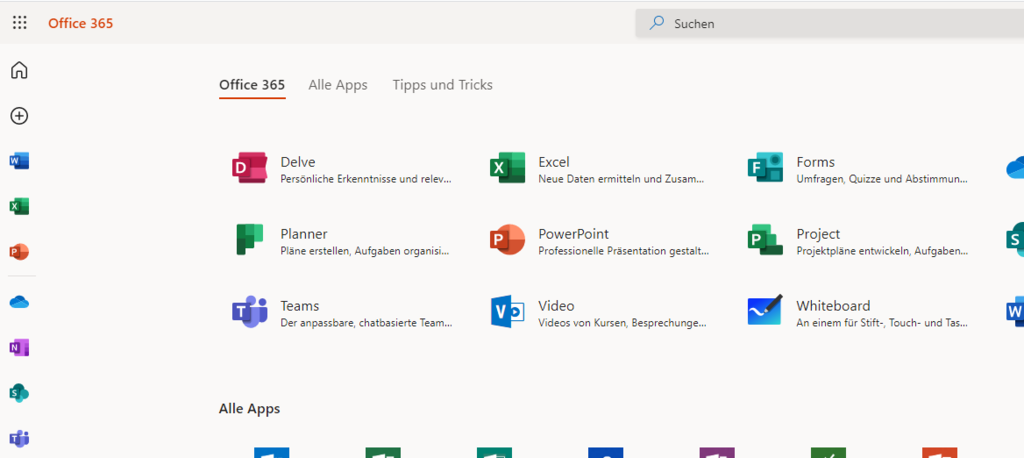This screenshot has height=458, width=1024.
Task: Click 'Professionelle Präsentation' PowerPoint description
Action: pos(624,251)
